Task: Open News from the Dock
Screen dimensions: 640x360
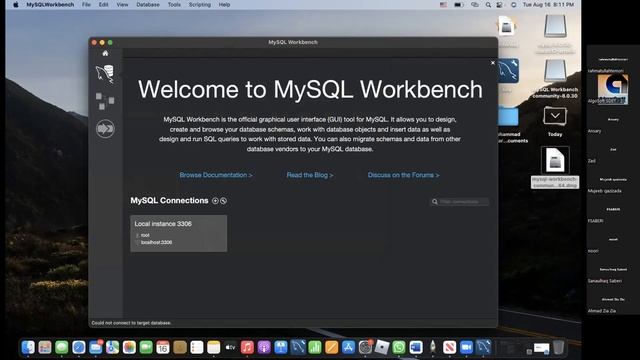Action: click(x=449, y=347)
